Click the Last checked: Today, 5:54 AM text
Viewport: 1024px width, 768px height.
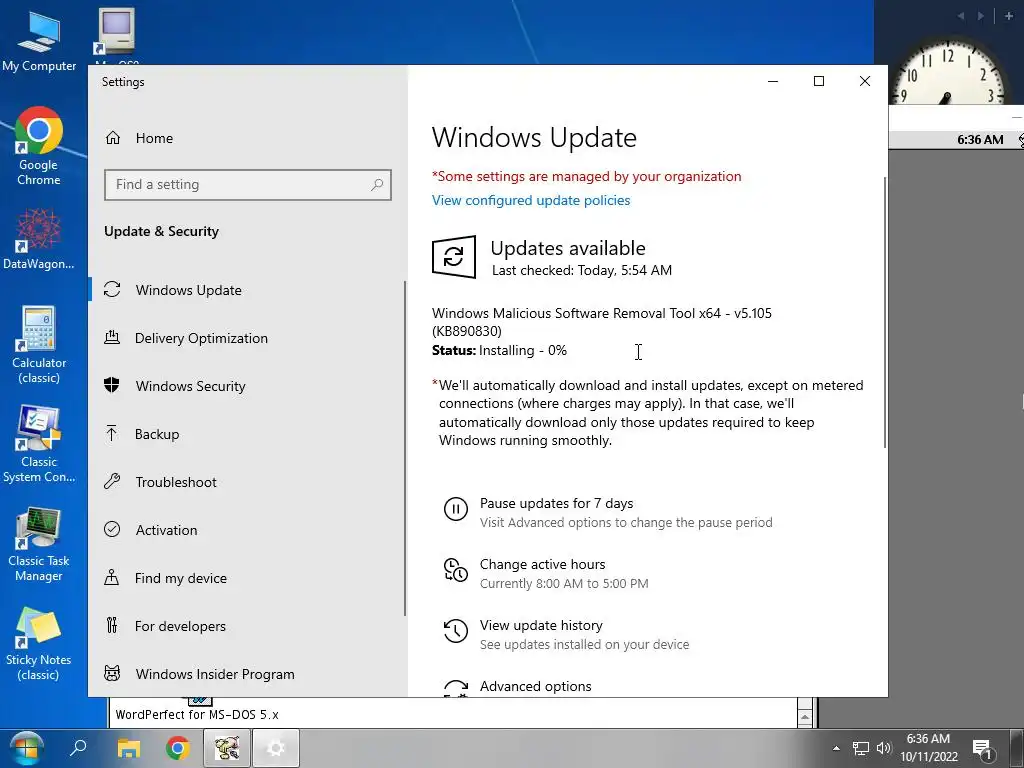pyautogui.click(x=582, y=270)
